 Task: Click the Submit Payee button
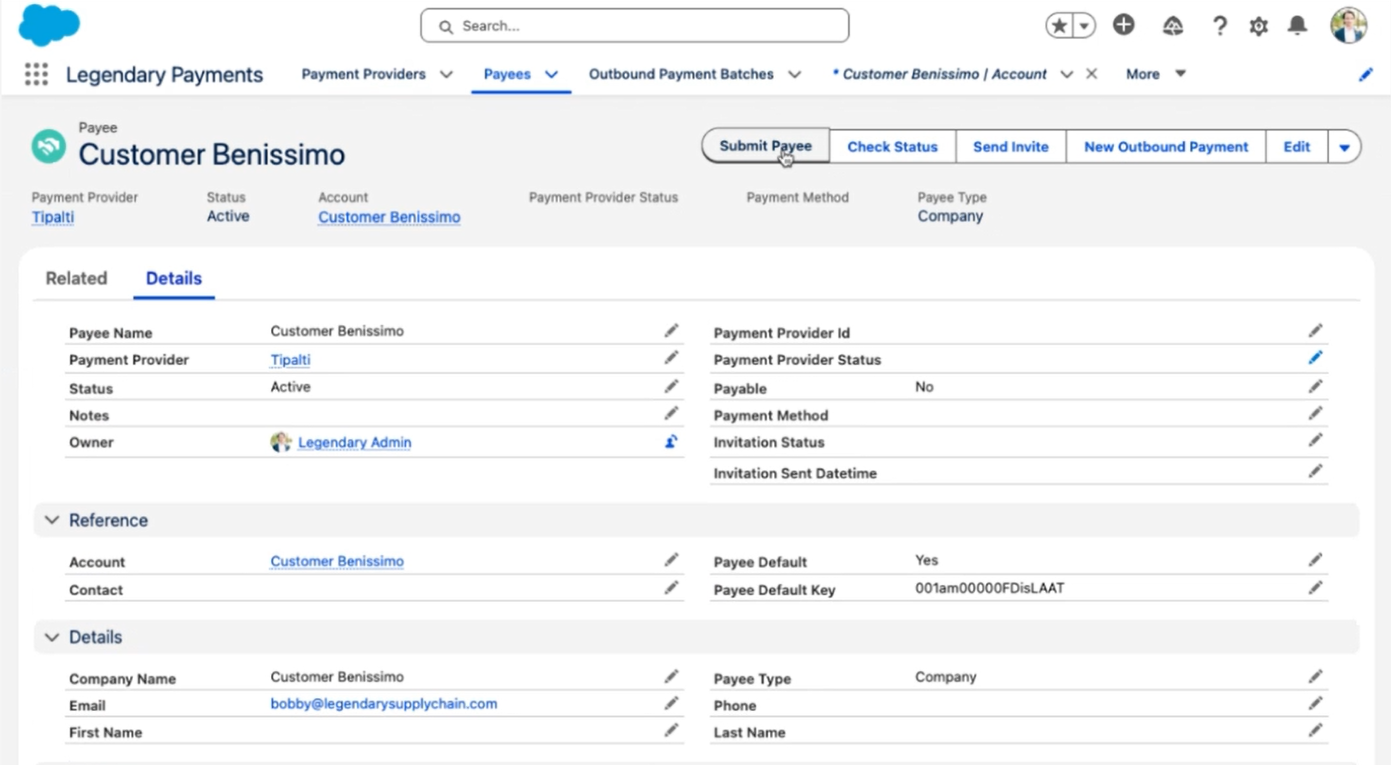click(x=765, y=146)
